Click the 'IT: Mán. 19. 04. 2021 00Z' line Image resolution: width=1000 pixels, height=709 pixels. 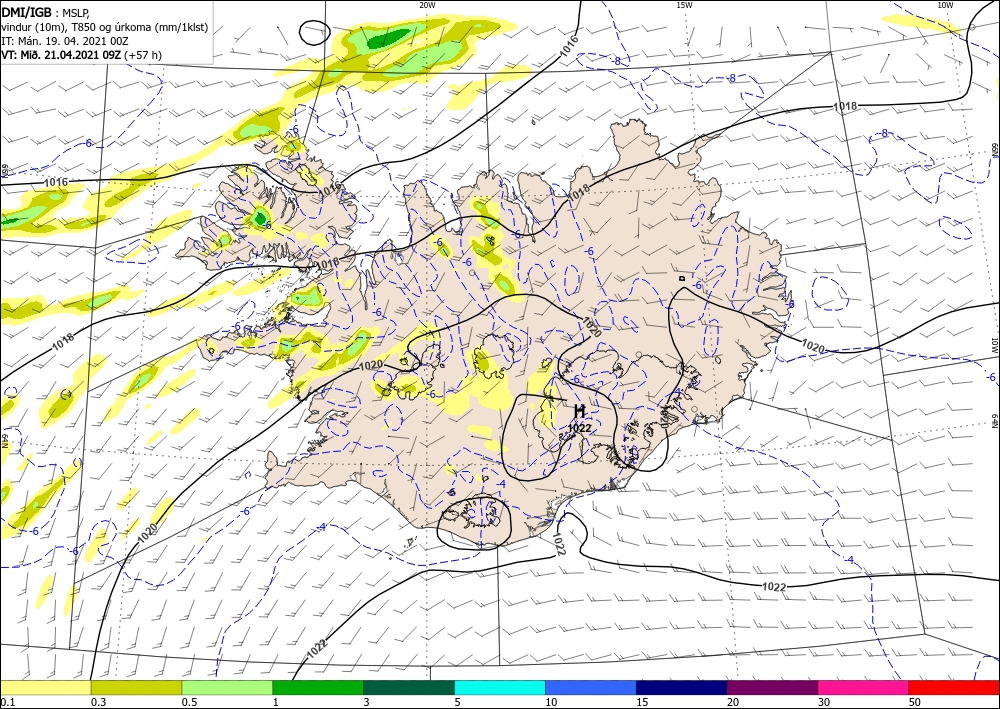tap(64, 41)
